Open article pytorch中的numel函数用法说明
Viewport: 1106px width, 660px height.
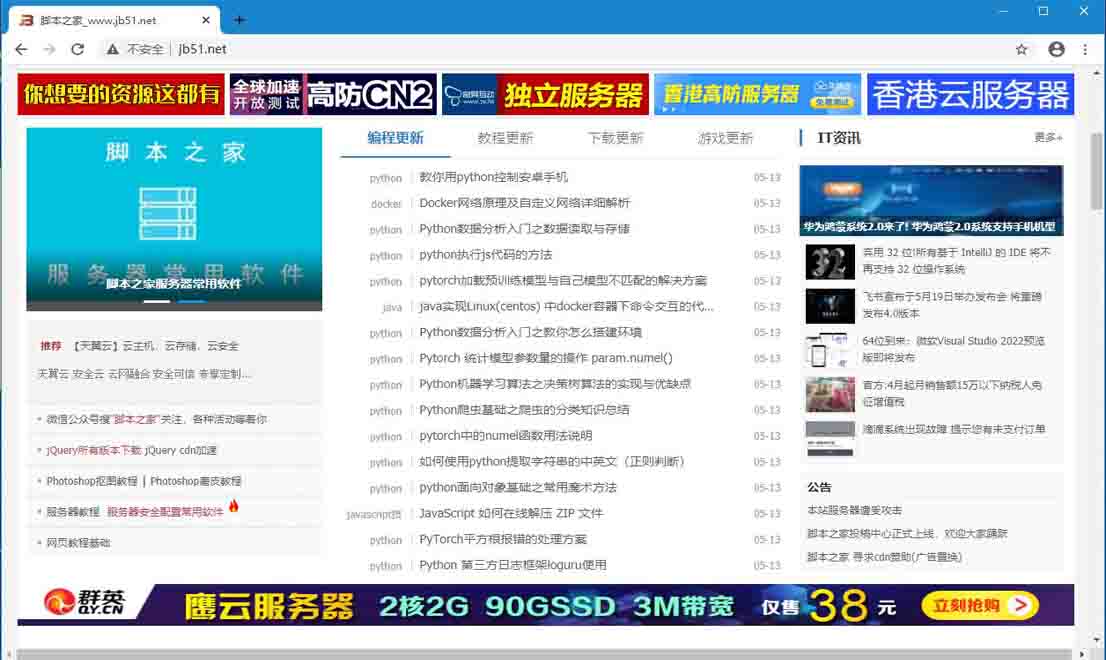pyautogui.click(x=506, y=436)
